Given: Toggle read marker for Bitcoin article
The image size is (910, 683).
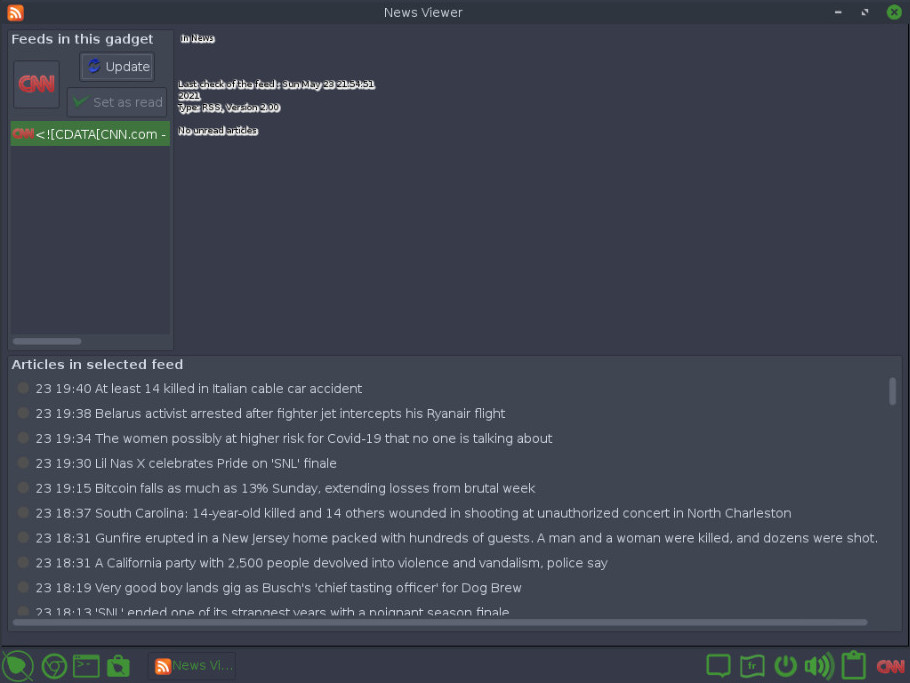Looking at the screenshot, I should coord(23,487).
